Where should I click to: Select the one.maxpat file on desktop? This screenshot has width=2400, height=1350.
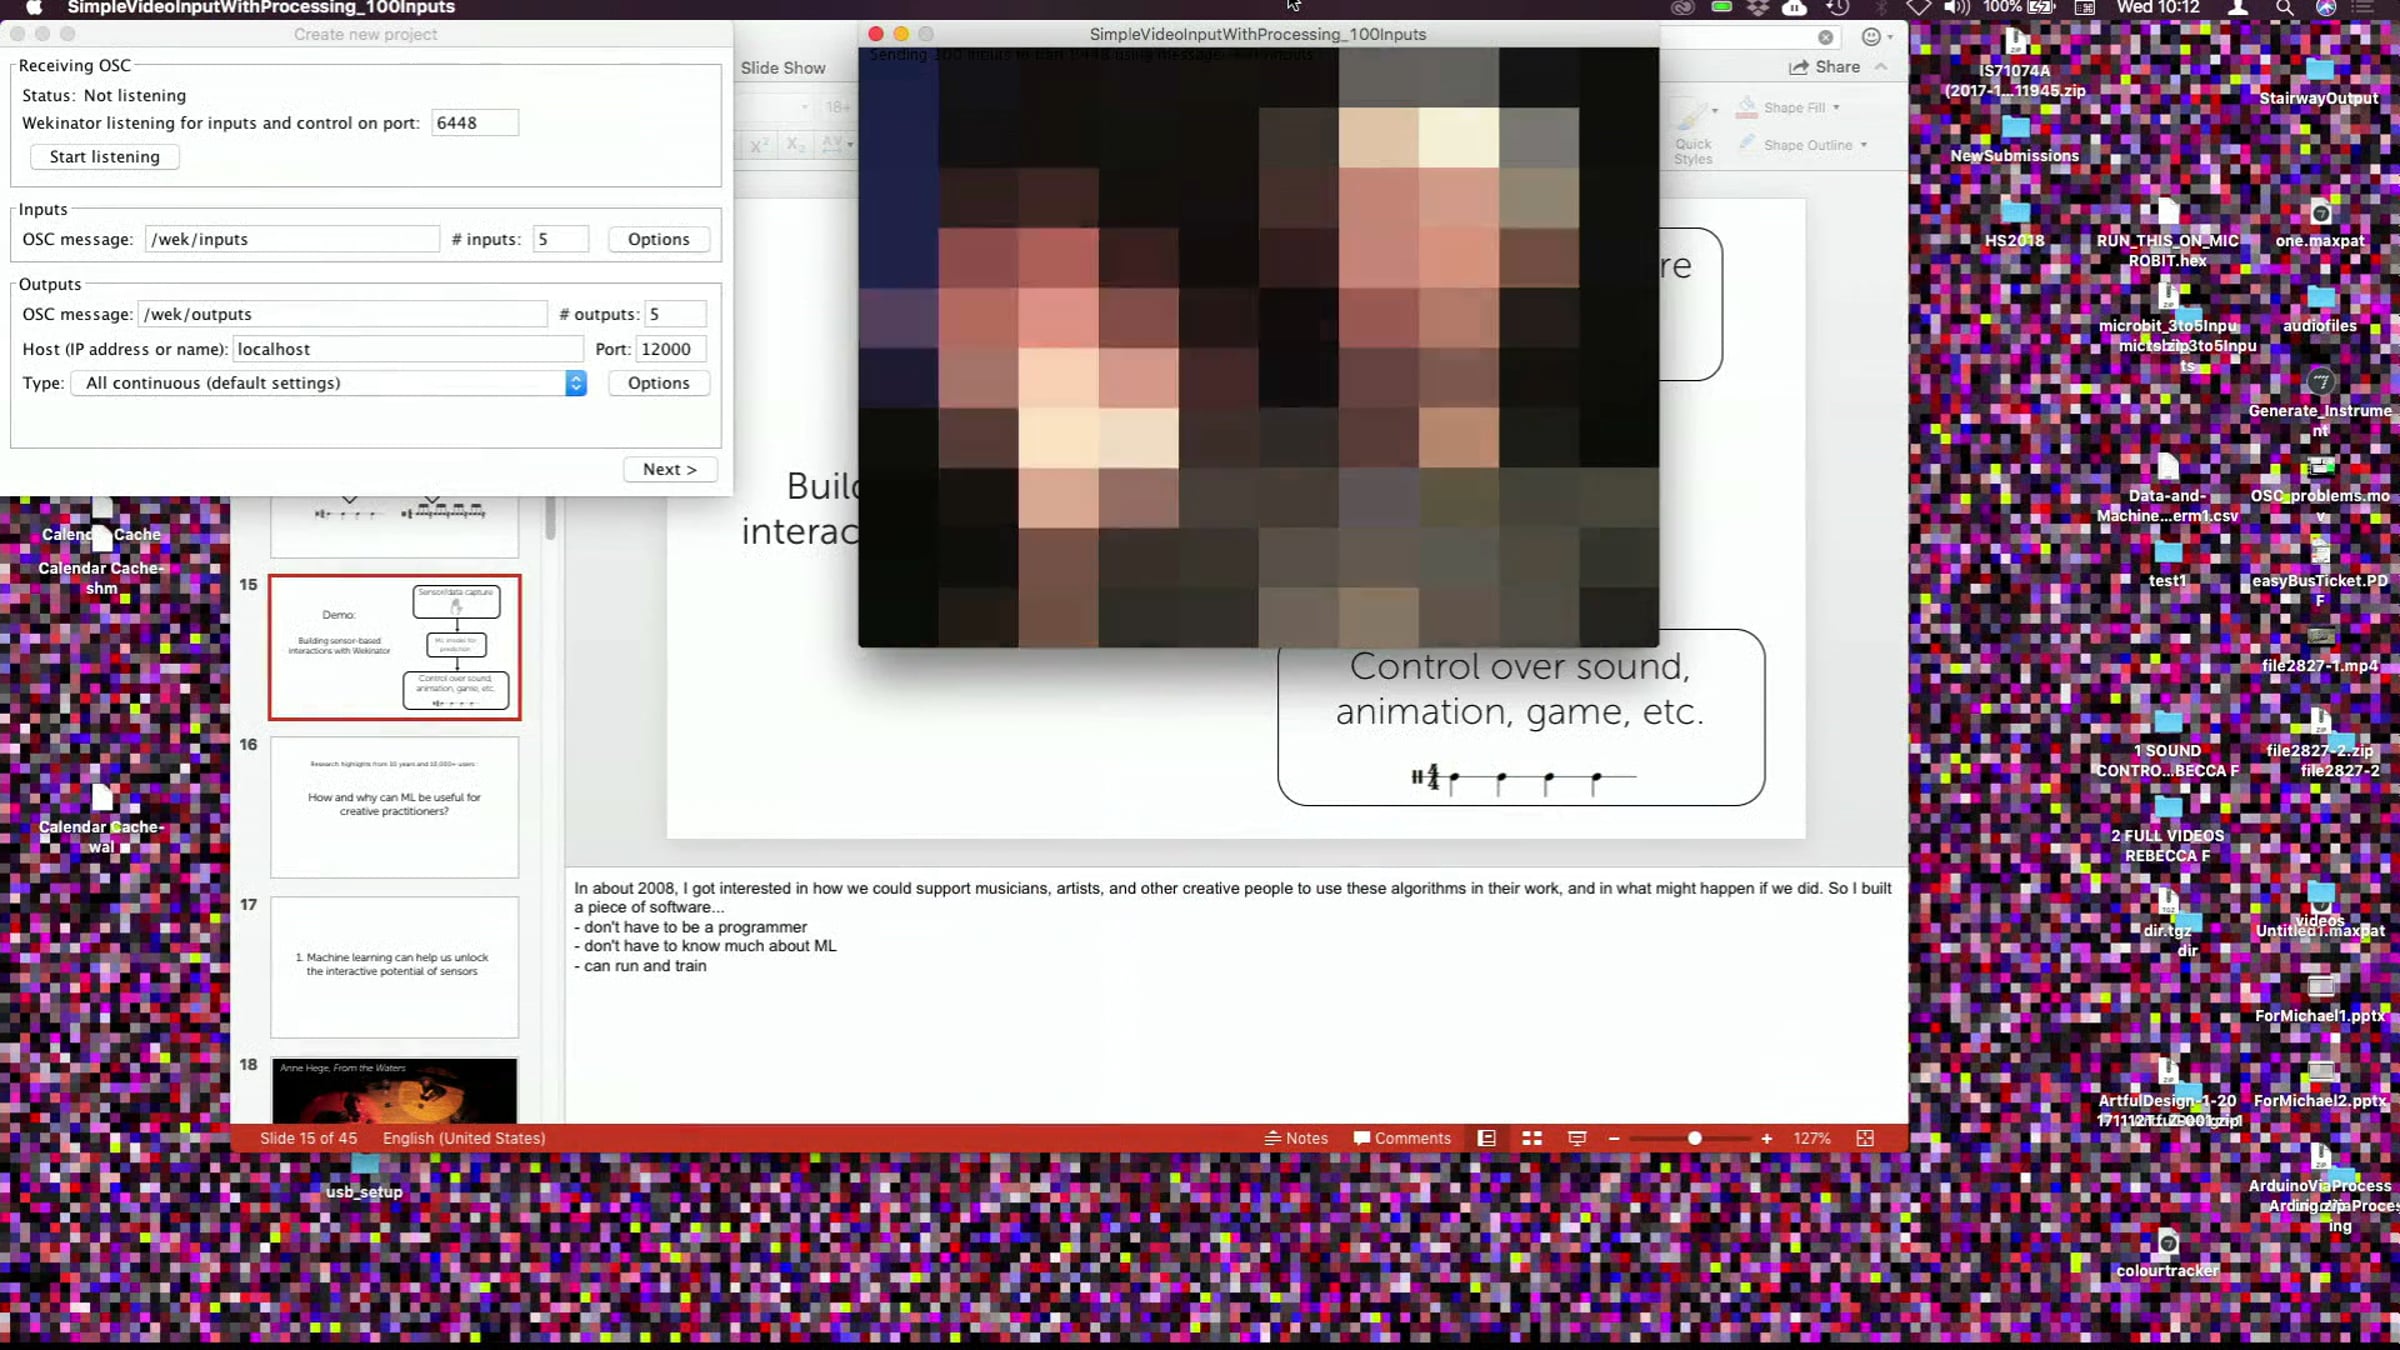tap(2320, 224)
